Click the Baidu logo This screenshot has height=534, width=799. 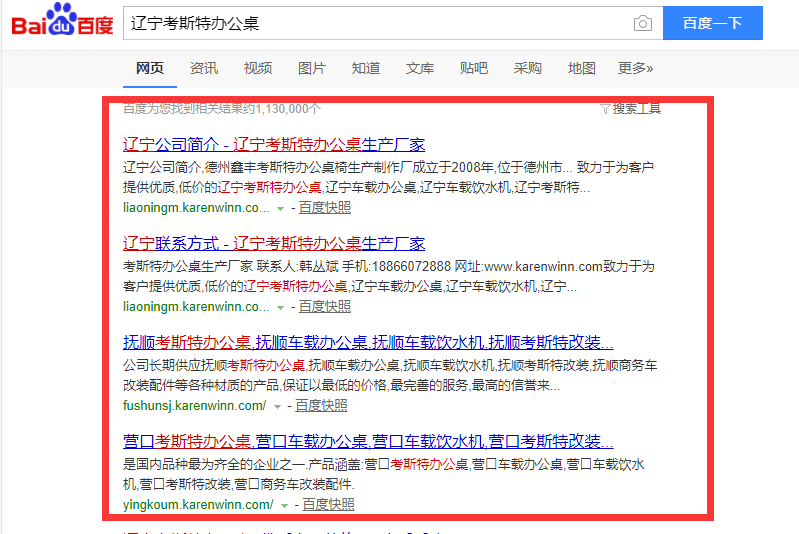62,21
